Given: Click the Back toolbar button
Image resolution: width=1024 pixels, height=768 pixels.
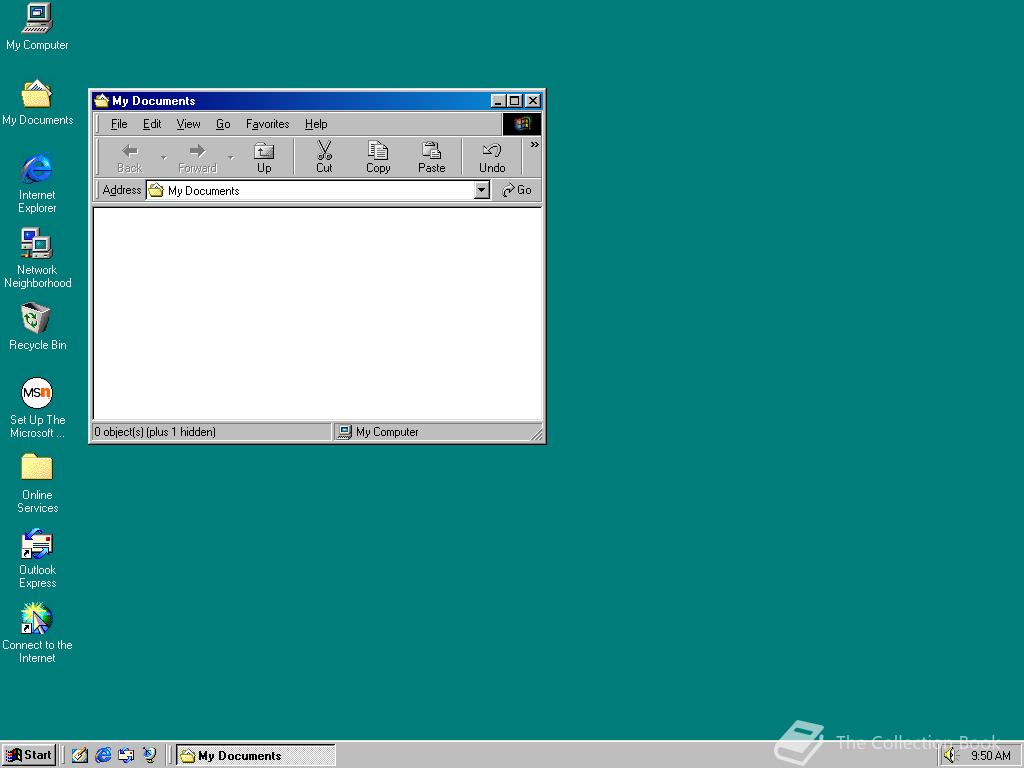Looking at the screenshot, I should pos(129,158).
